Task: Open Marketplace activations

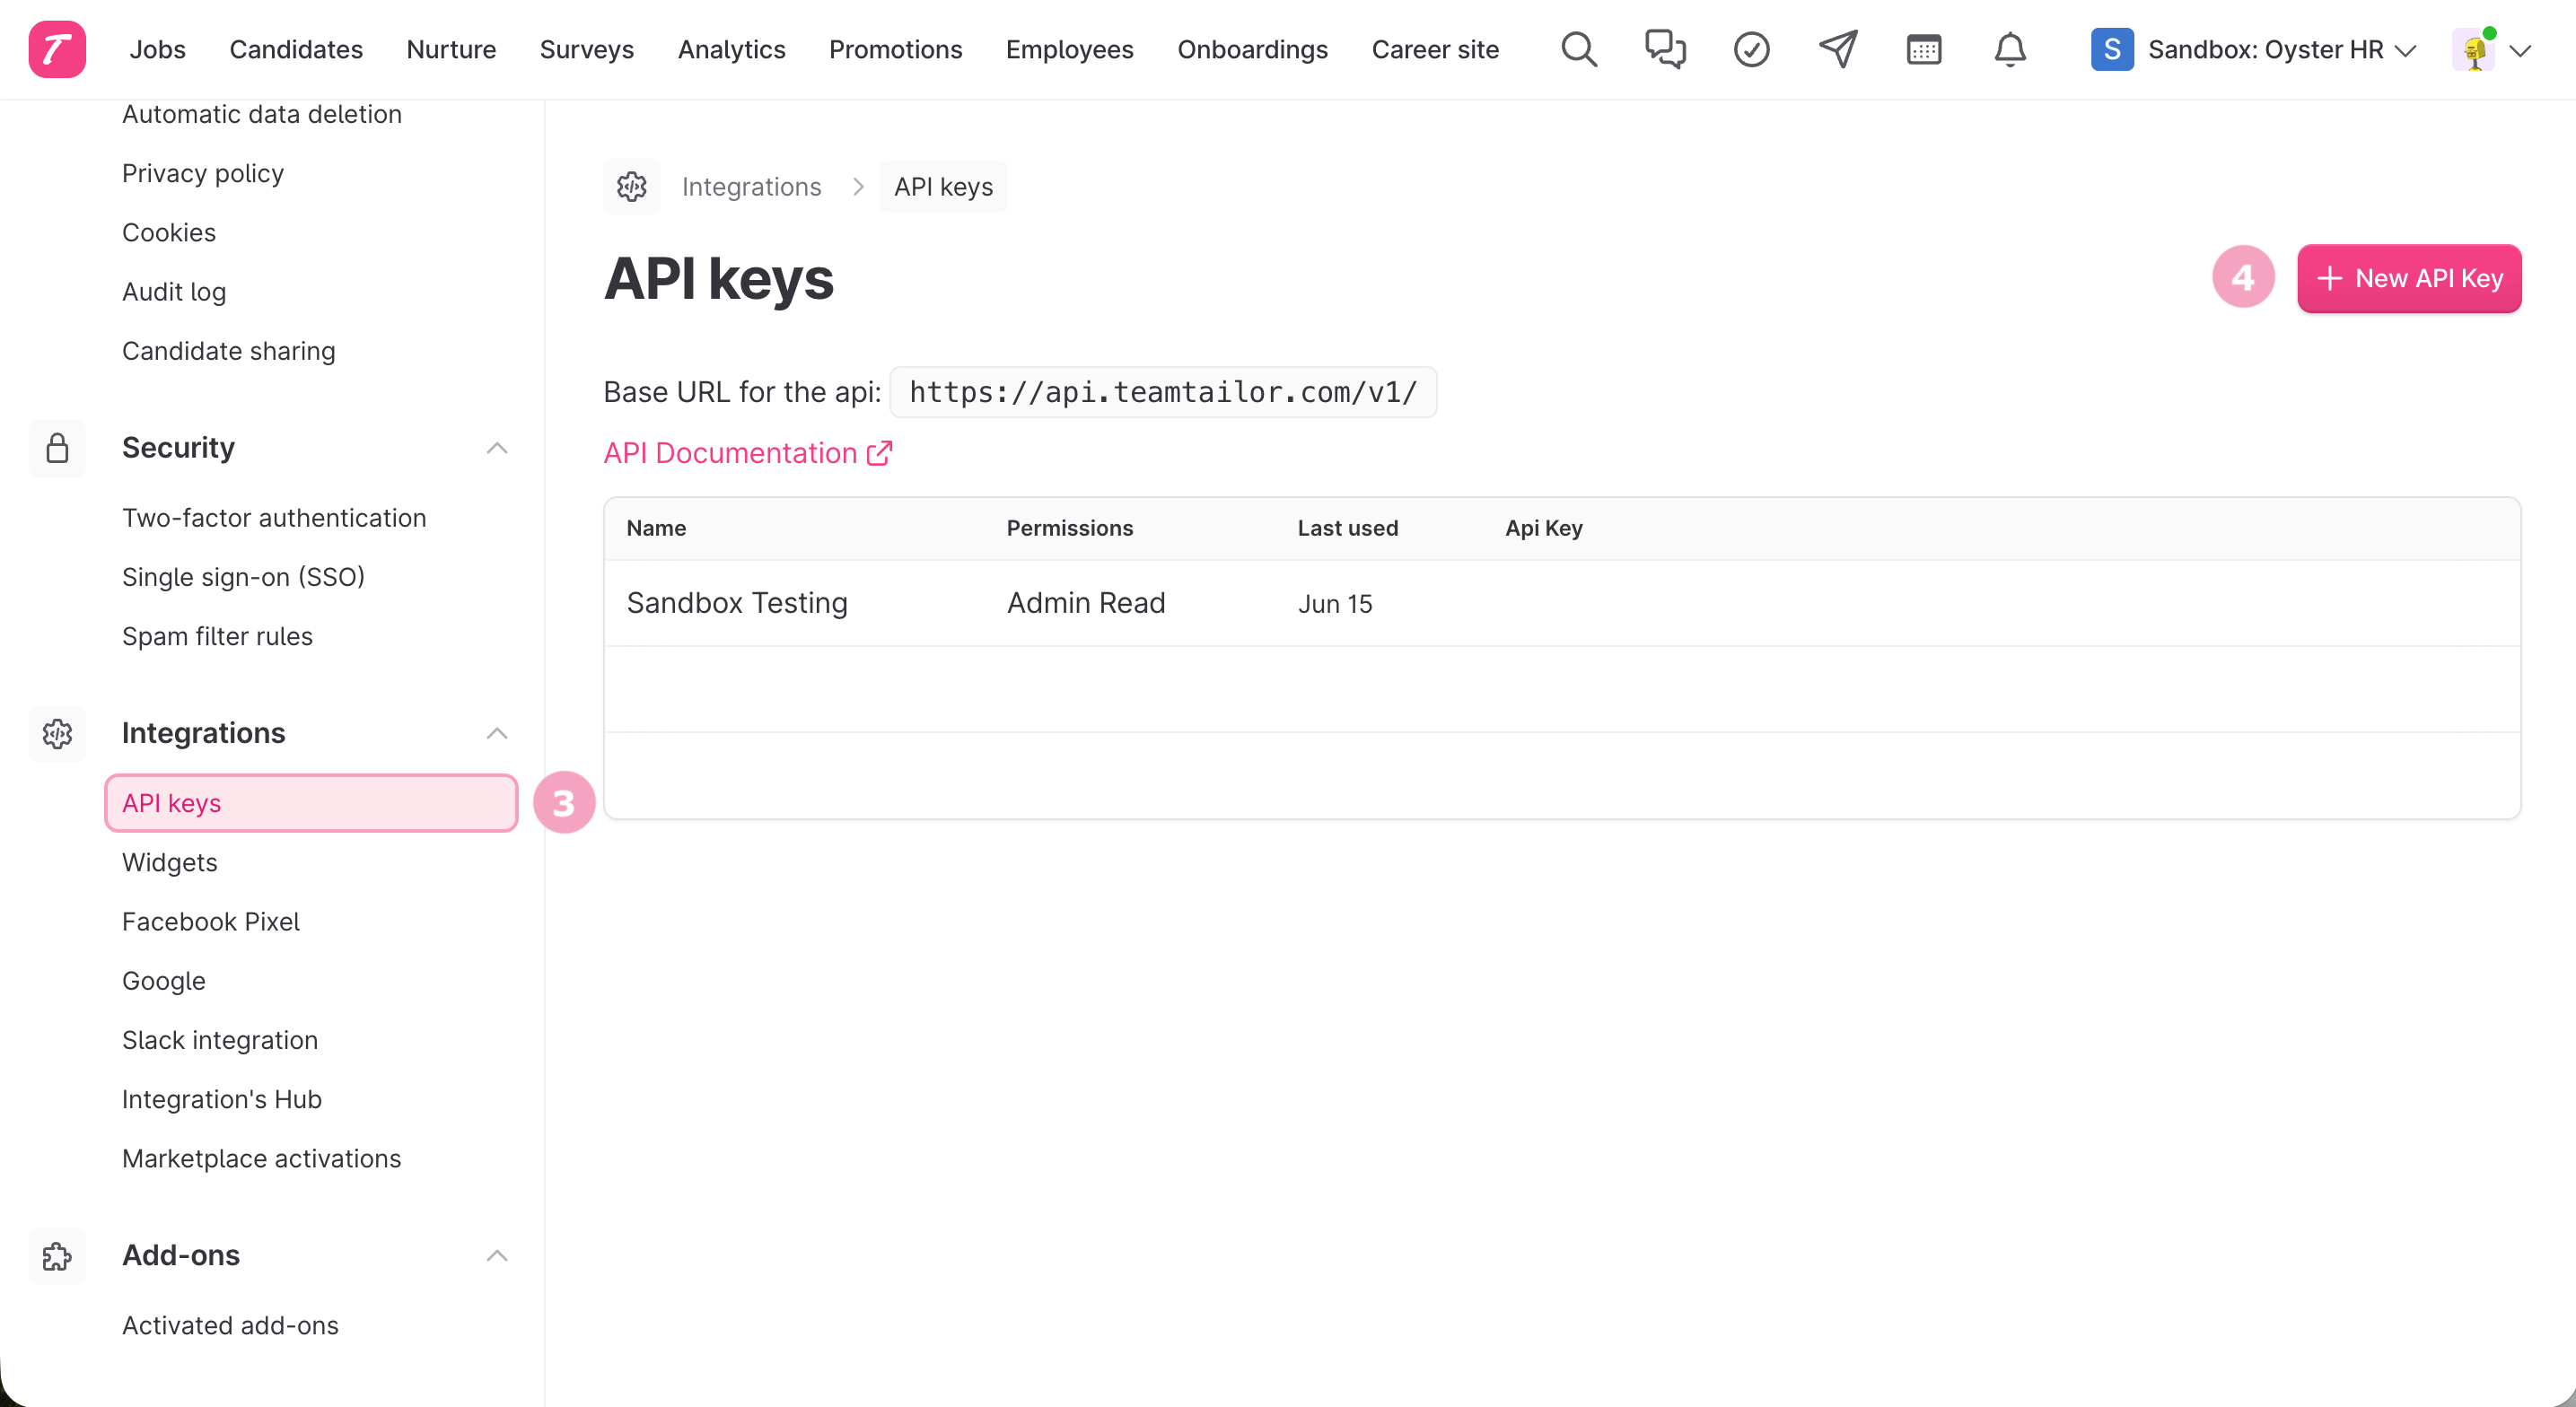Action: point(262,1158)
